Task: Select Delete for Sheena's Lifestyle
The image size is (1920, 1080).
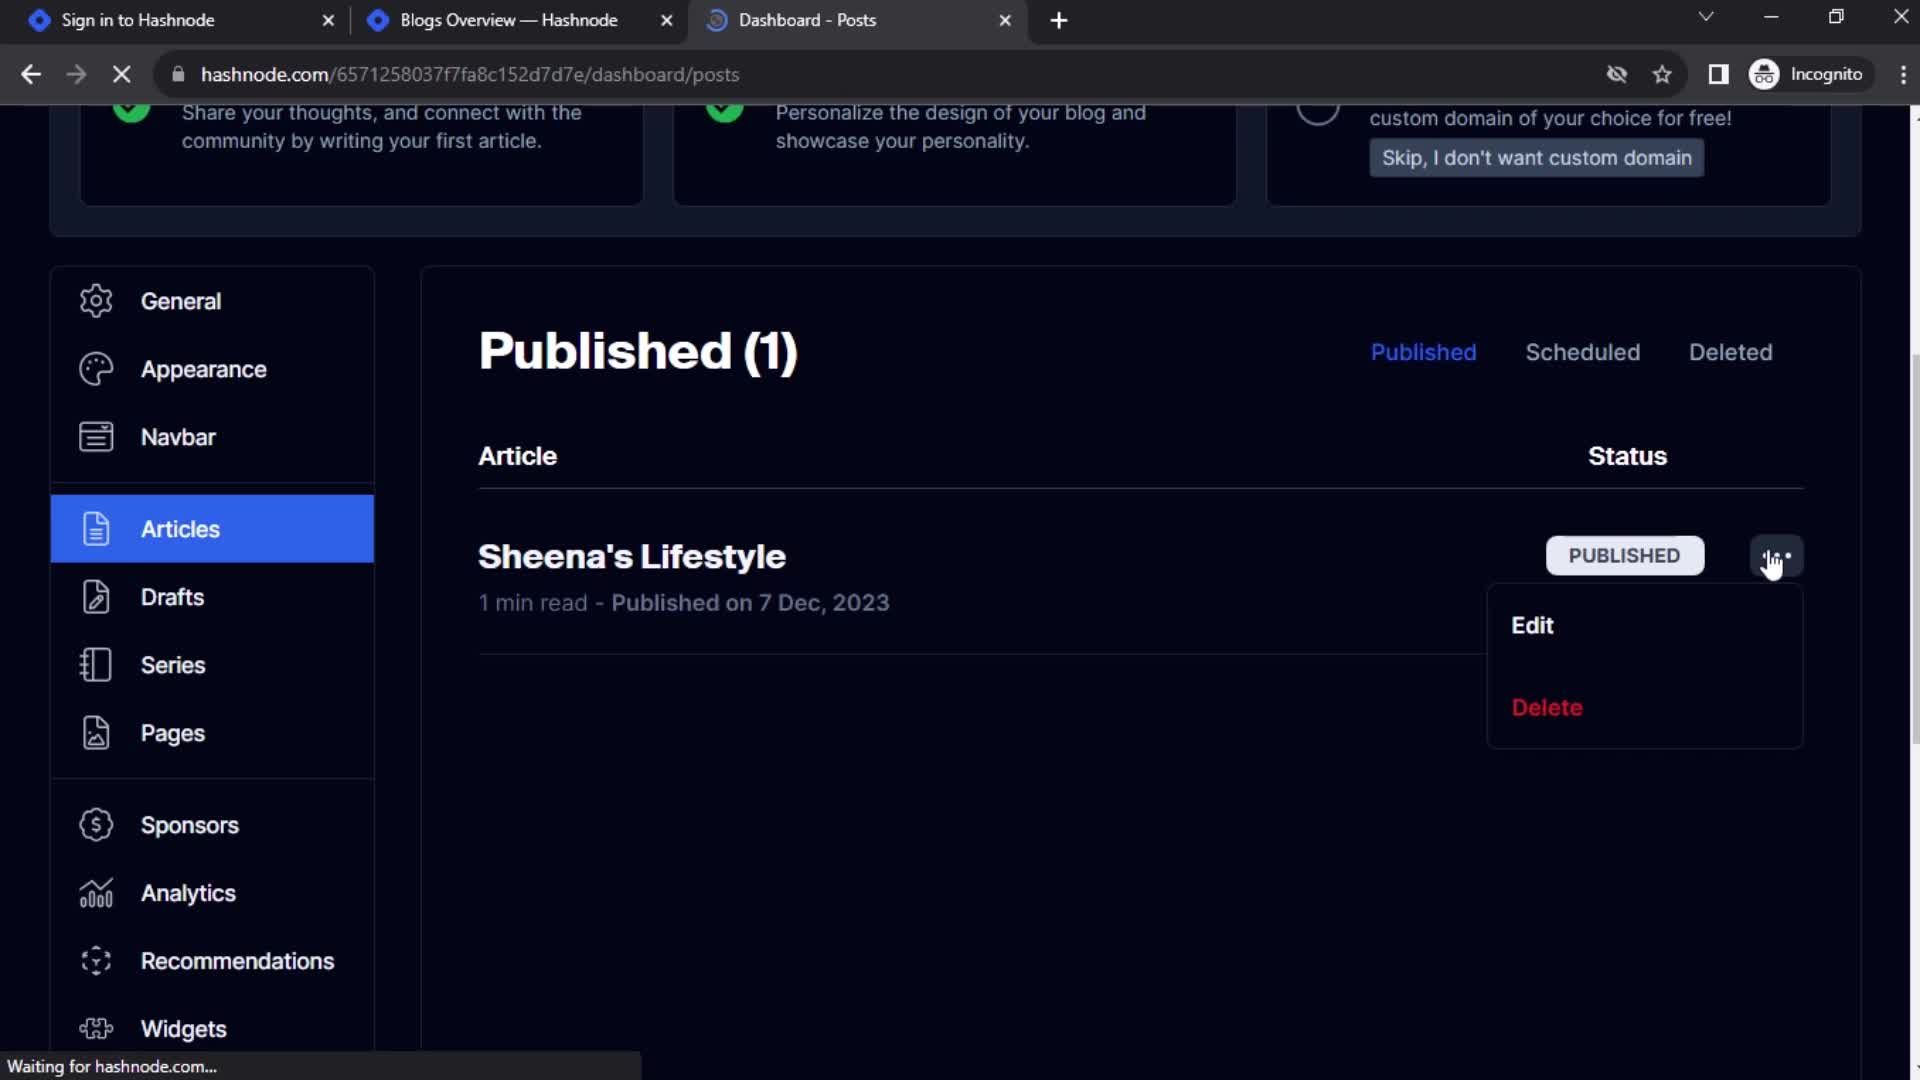Action: pos(1547,707)
